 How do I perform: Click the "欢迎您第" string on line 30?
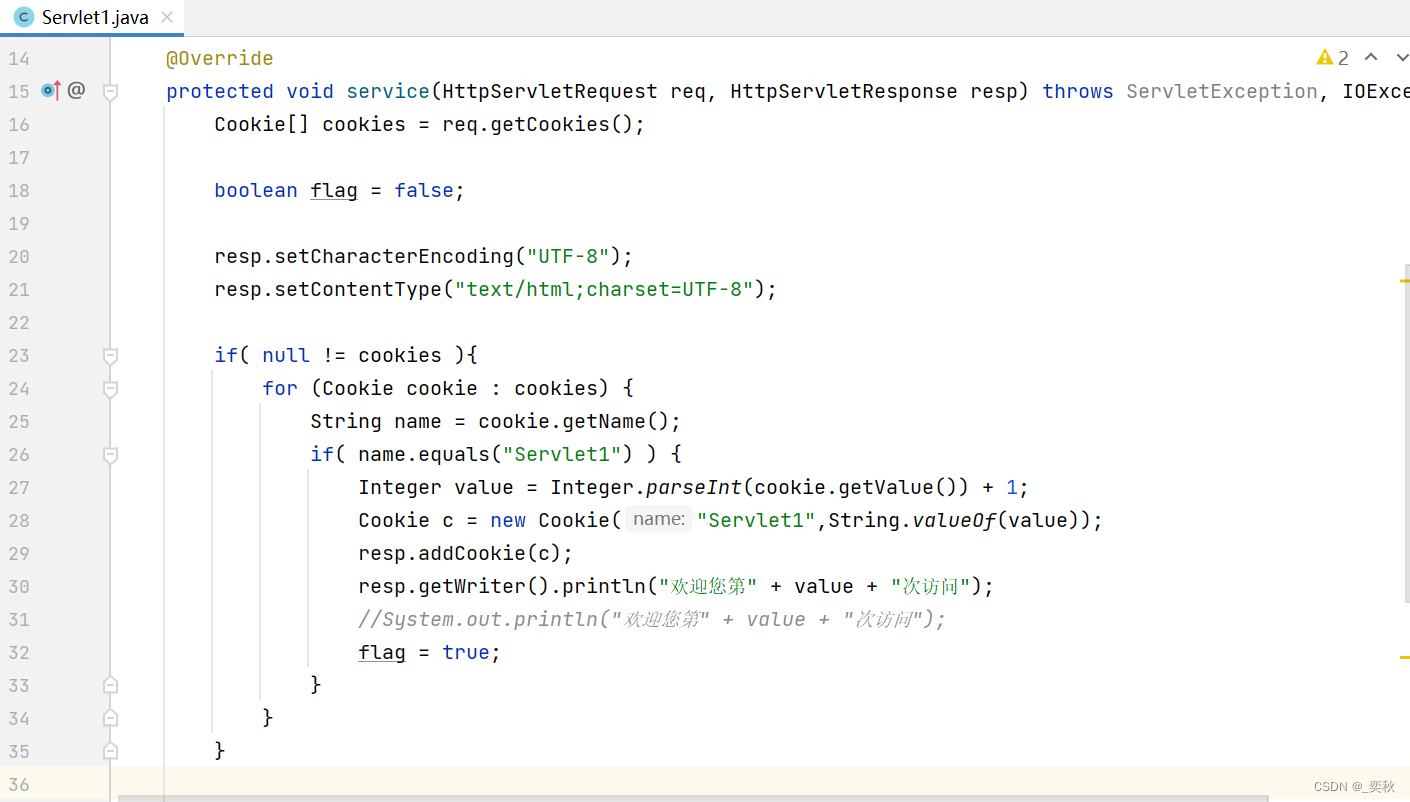tap(708, 586)
